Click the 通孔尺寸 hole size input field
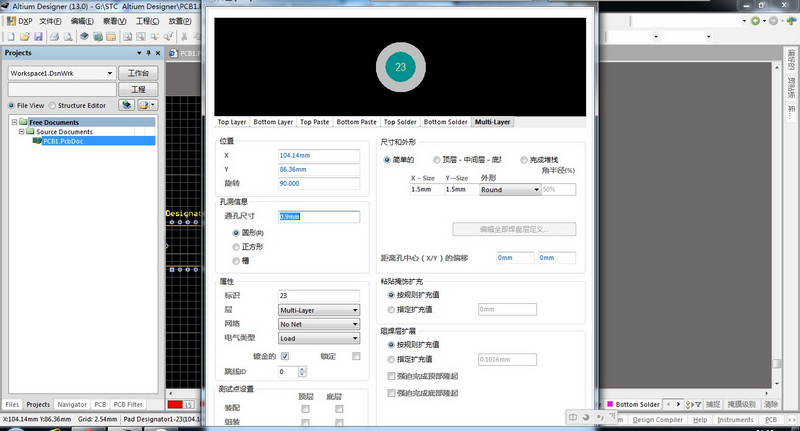The image size is (800, 431). [x=318, y=216]
